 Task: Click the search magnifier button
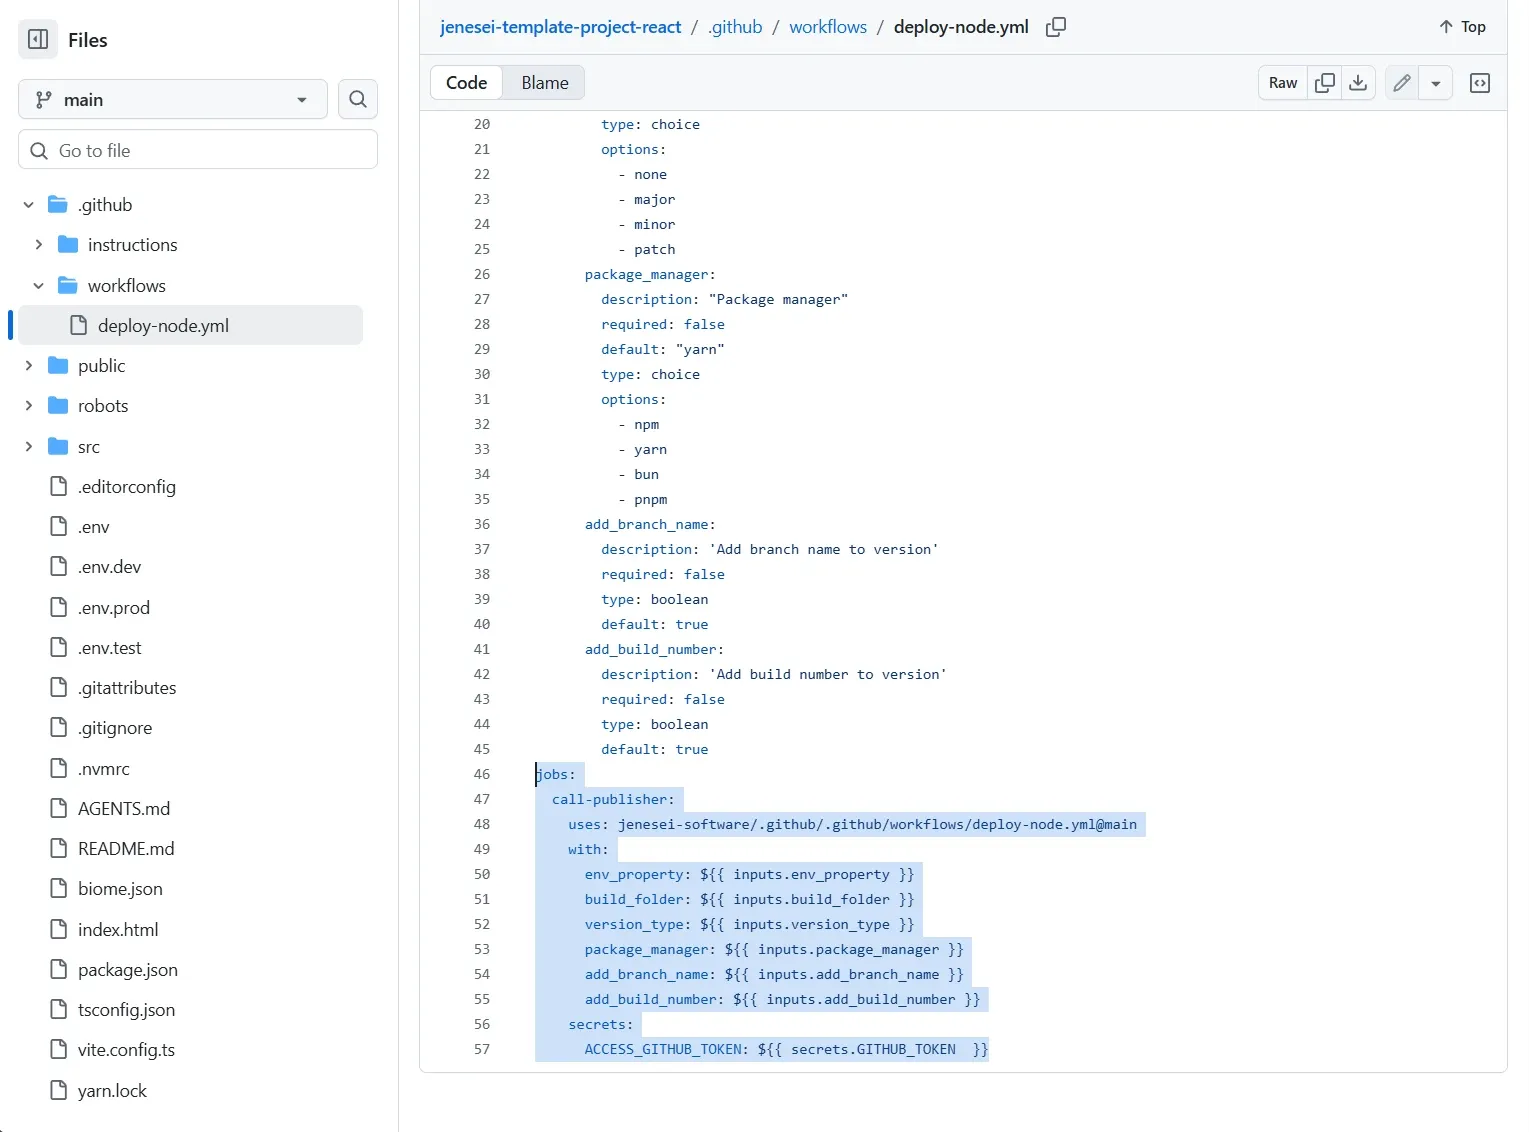tap(358, 100)
